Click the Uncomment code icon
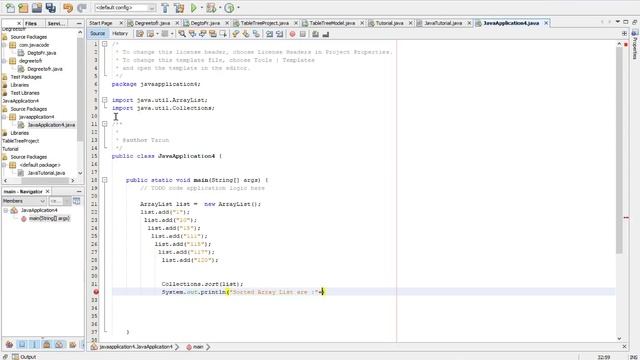Viewport: 640px width, 360px height. pos(325,34)
